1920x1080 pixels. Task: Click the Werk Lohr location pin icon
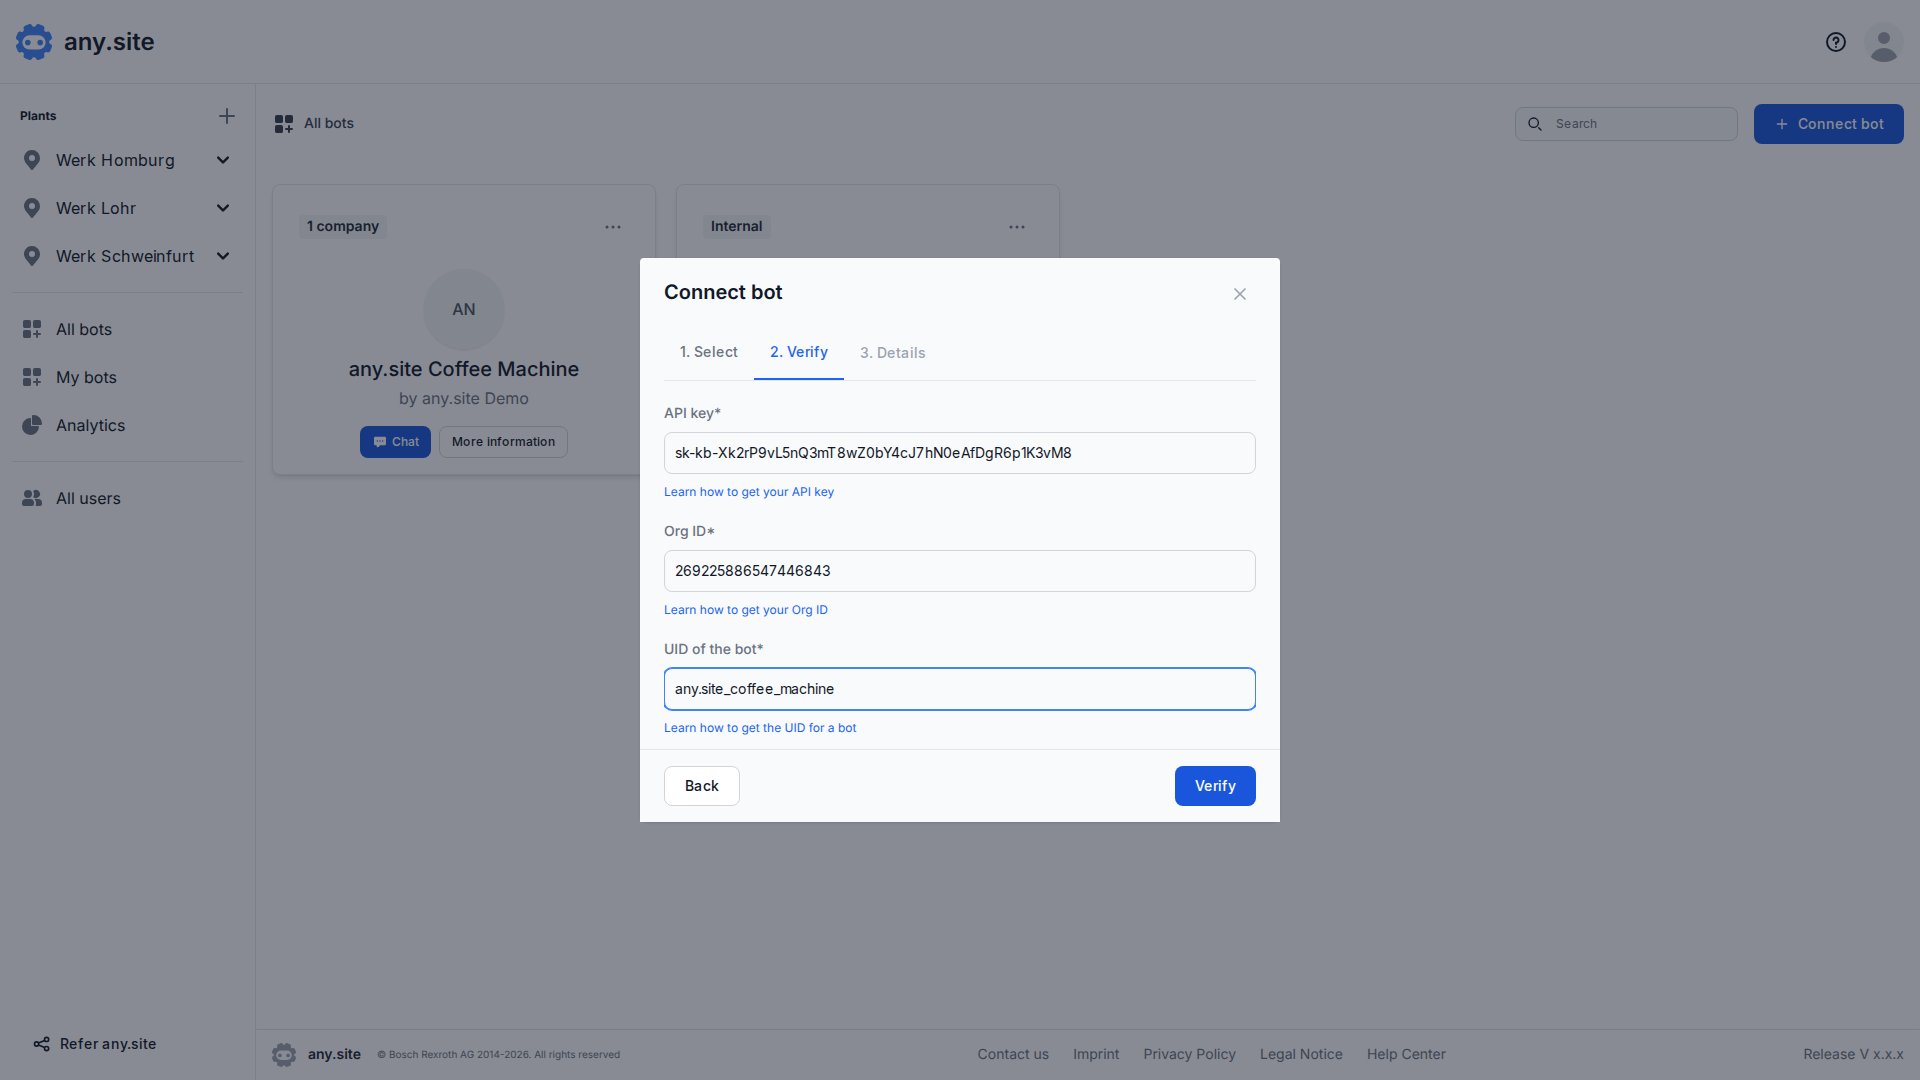tap(32, 208)
